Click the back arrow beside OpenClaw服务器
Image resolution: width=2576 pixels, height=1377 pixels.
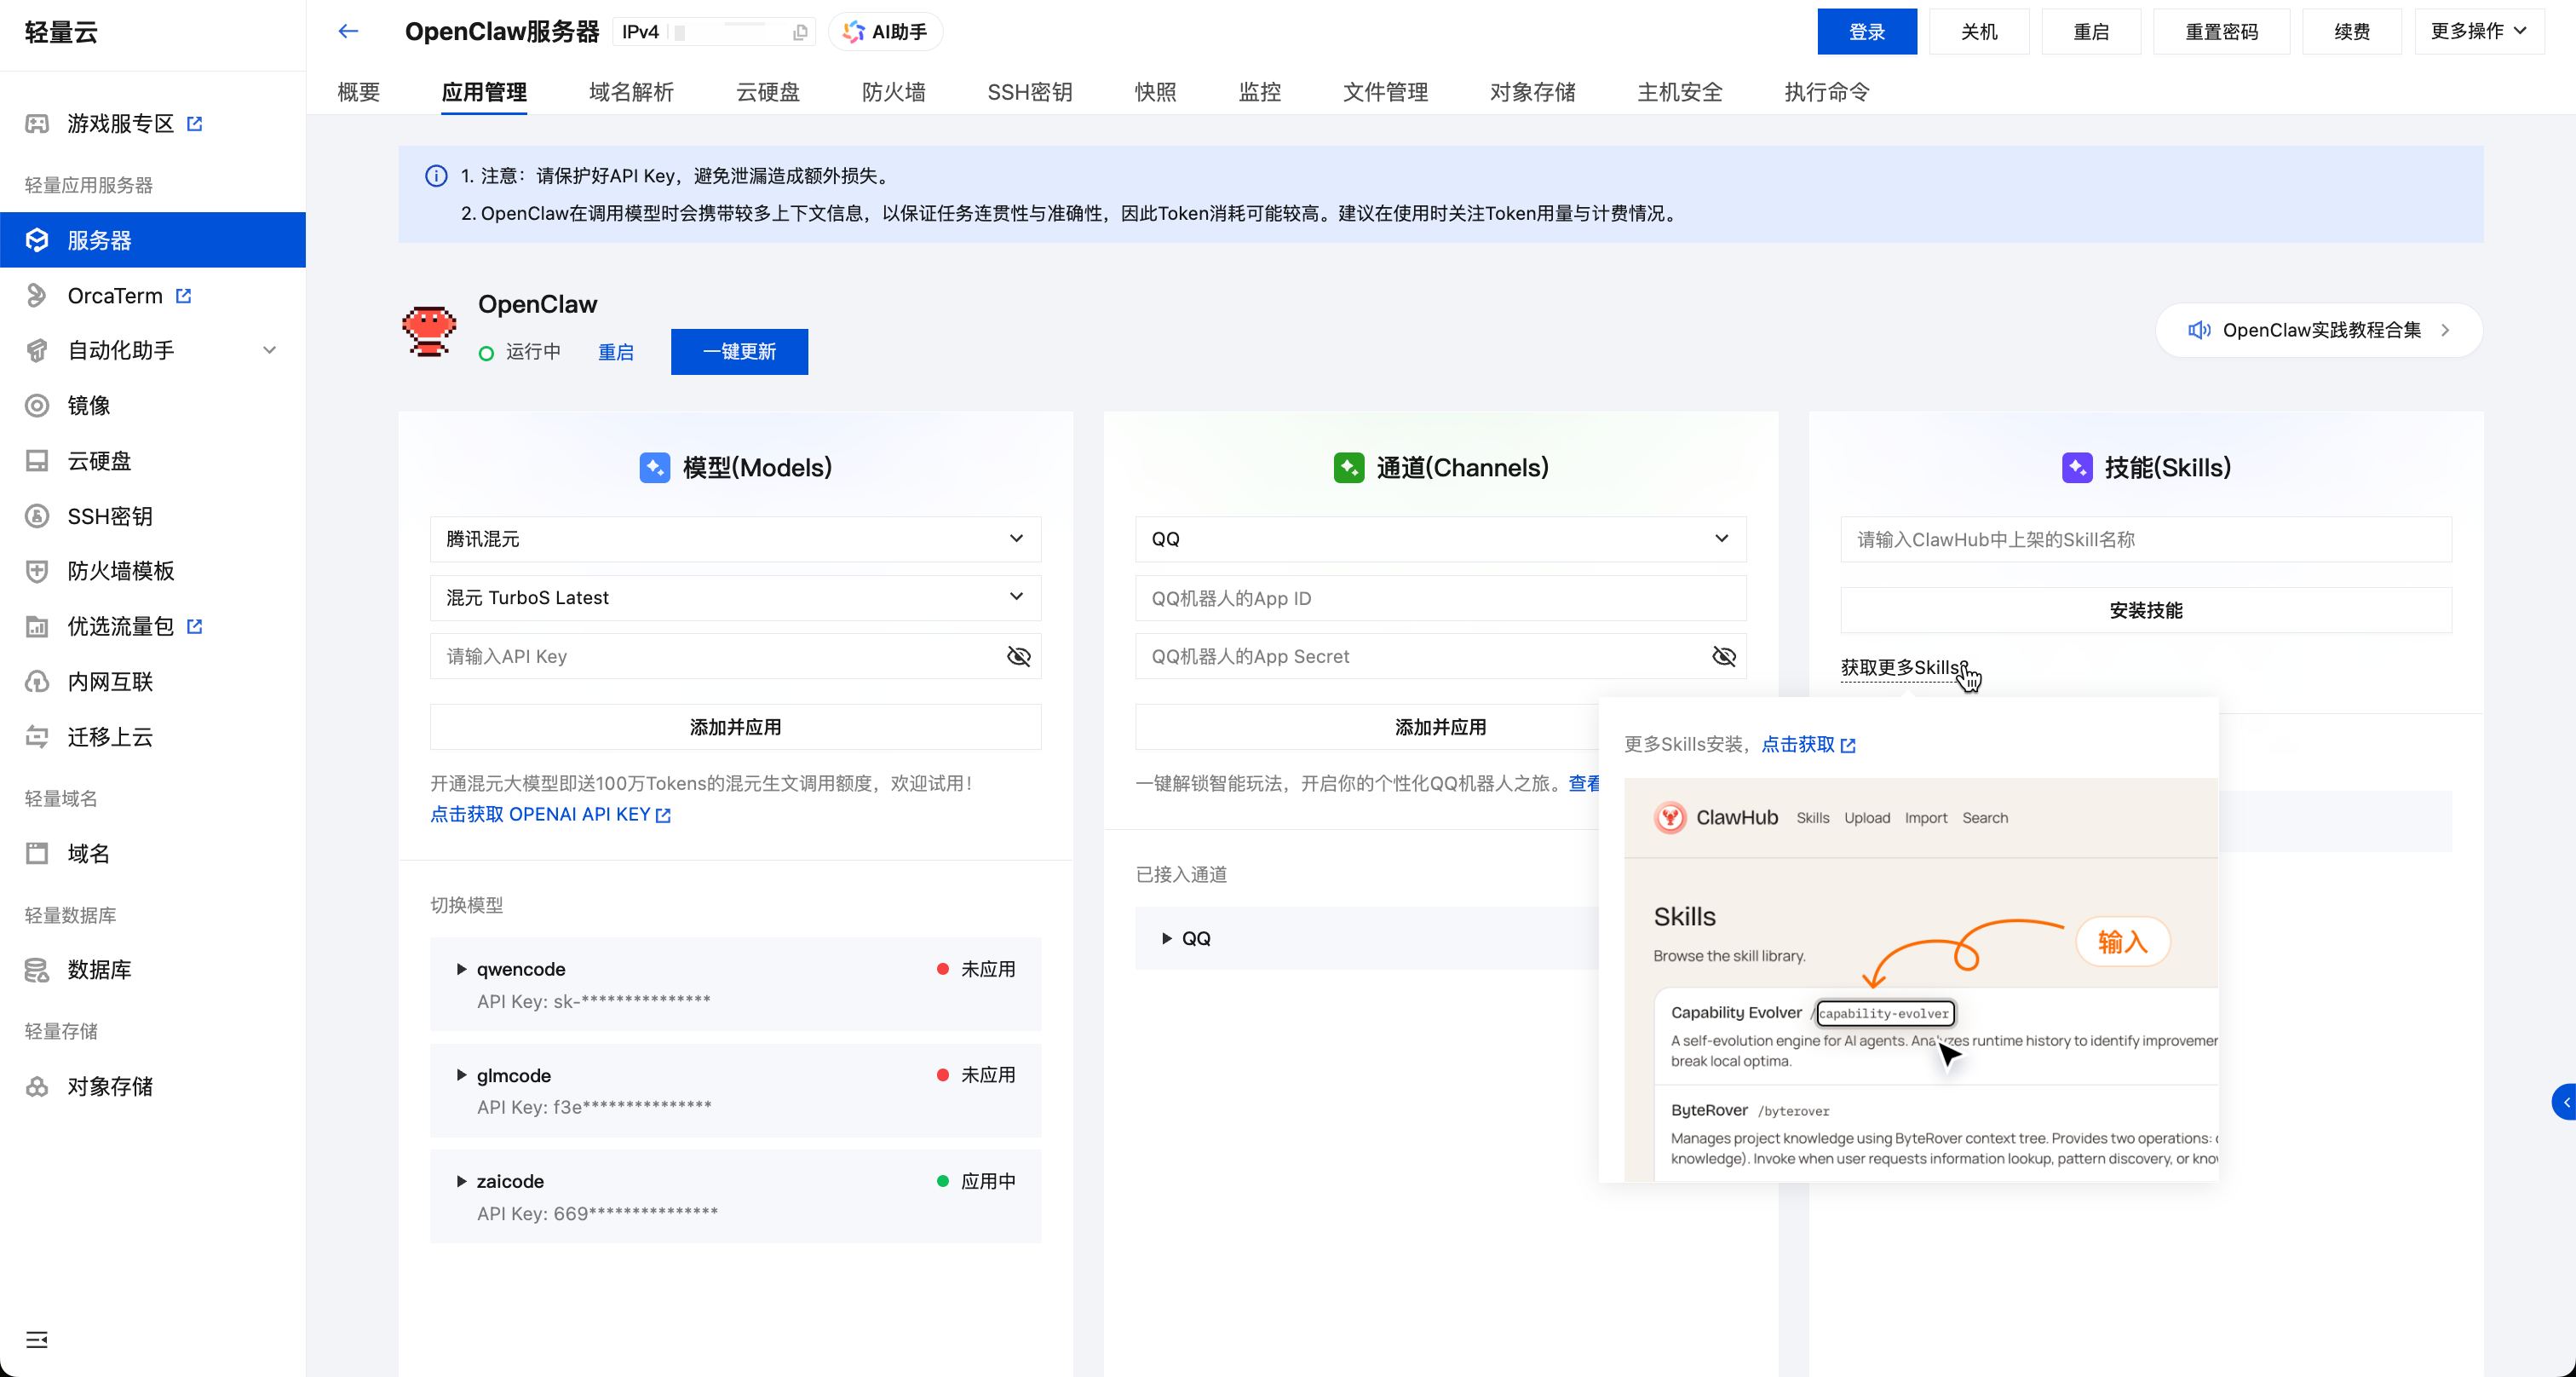(x=348, y=31)
